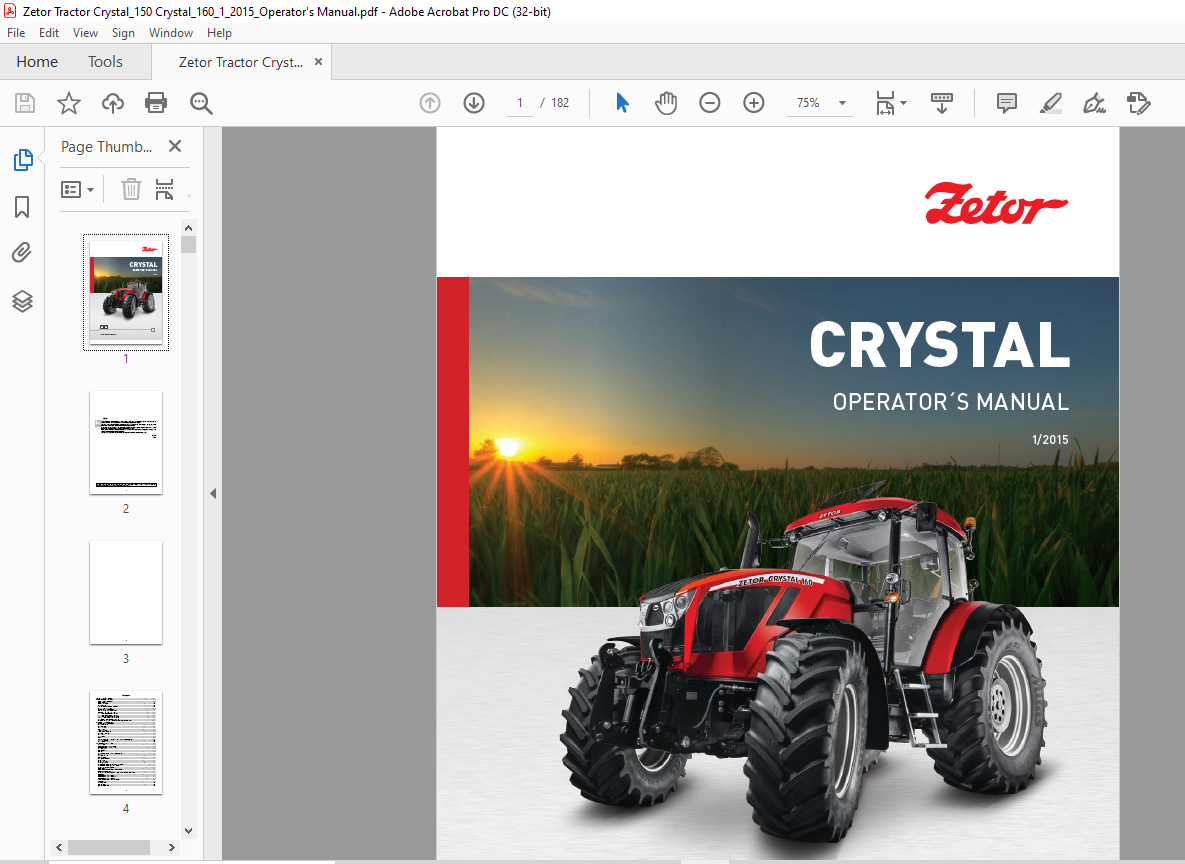Toggle scrolling mode keyboard icon

coord(942,103)
